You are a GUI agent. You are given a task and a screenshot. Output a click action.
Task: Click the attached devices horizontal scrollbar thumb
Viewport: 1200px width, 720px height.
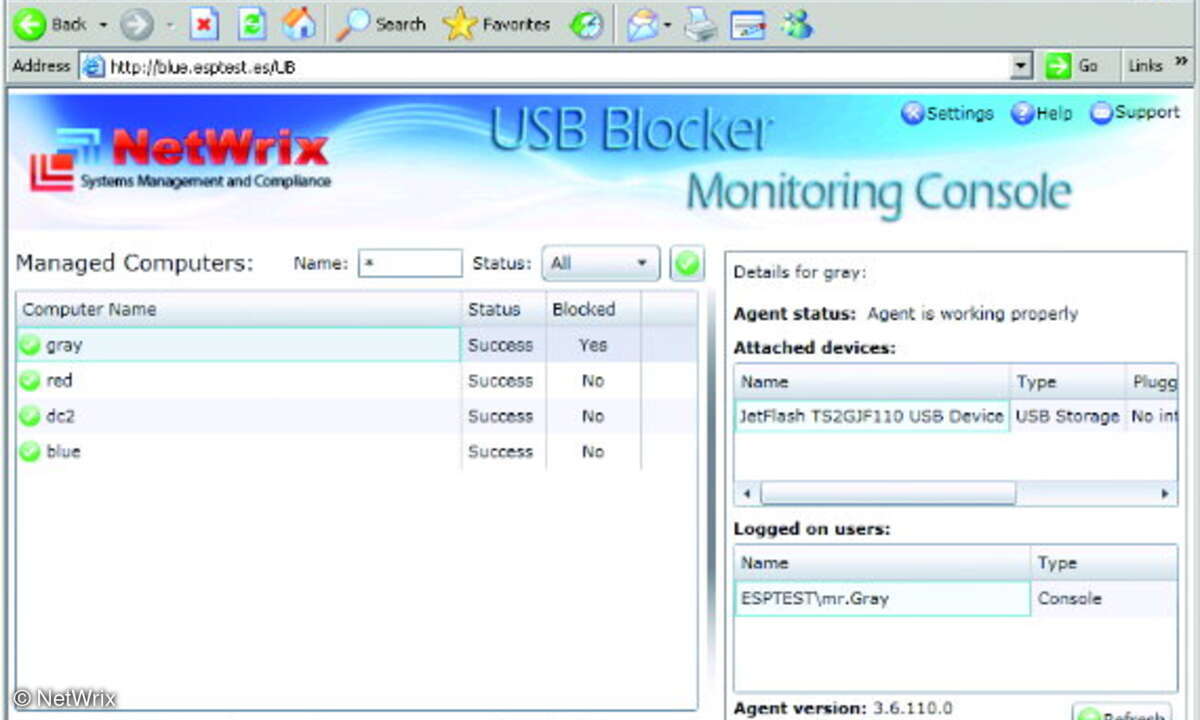click(x=888, y=494)
